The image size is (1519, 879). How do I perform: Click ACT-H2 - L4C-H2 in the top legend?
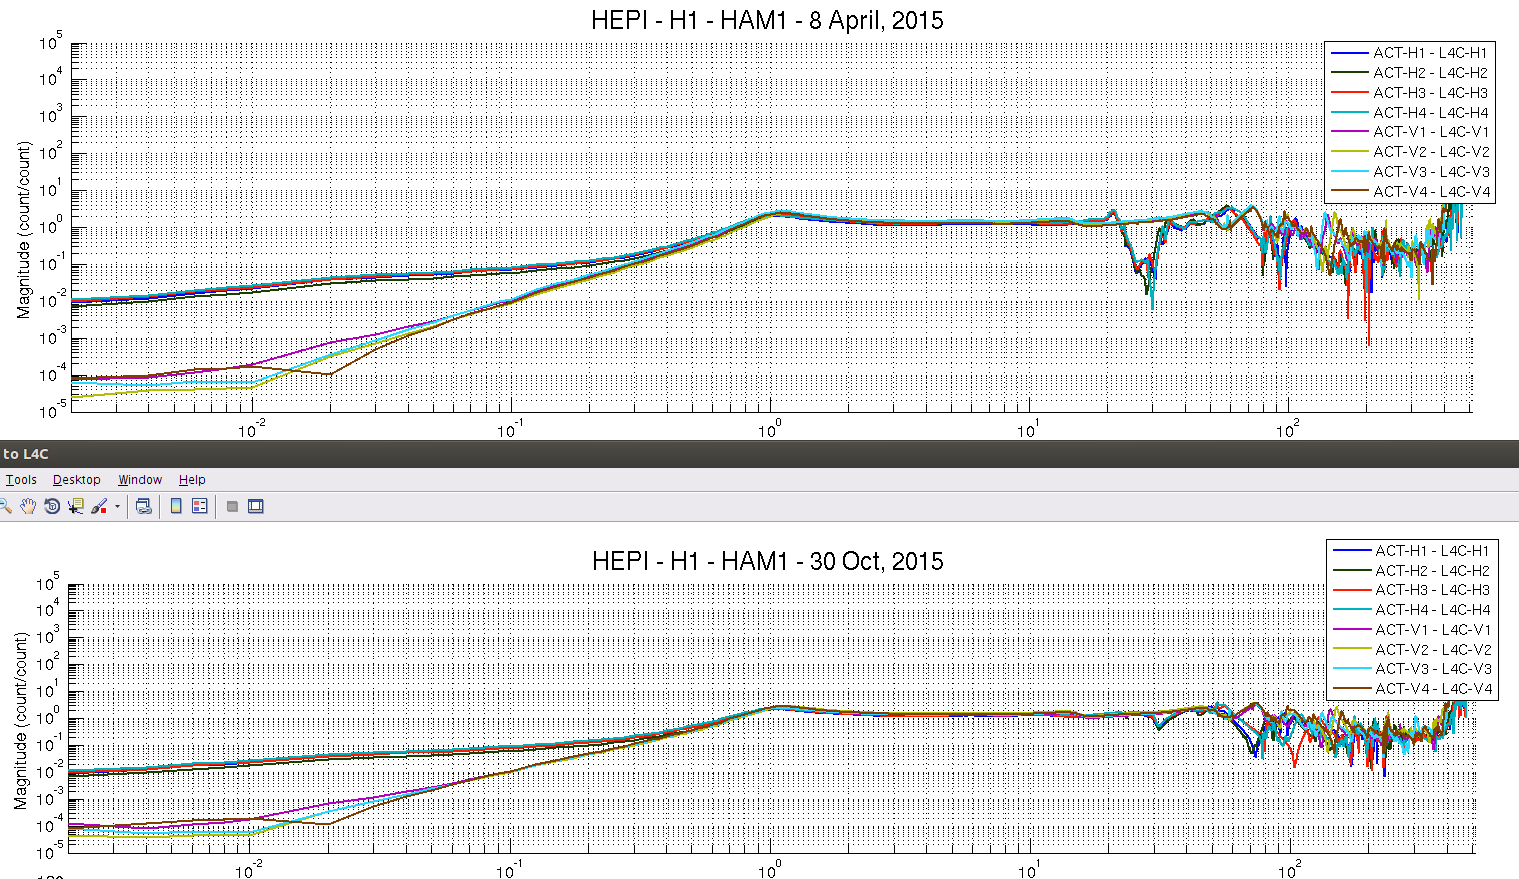[x=1430, y=73]
